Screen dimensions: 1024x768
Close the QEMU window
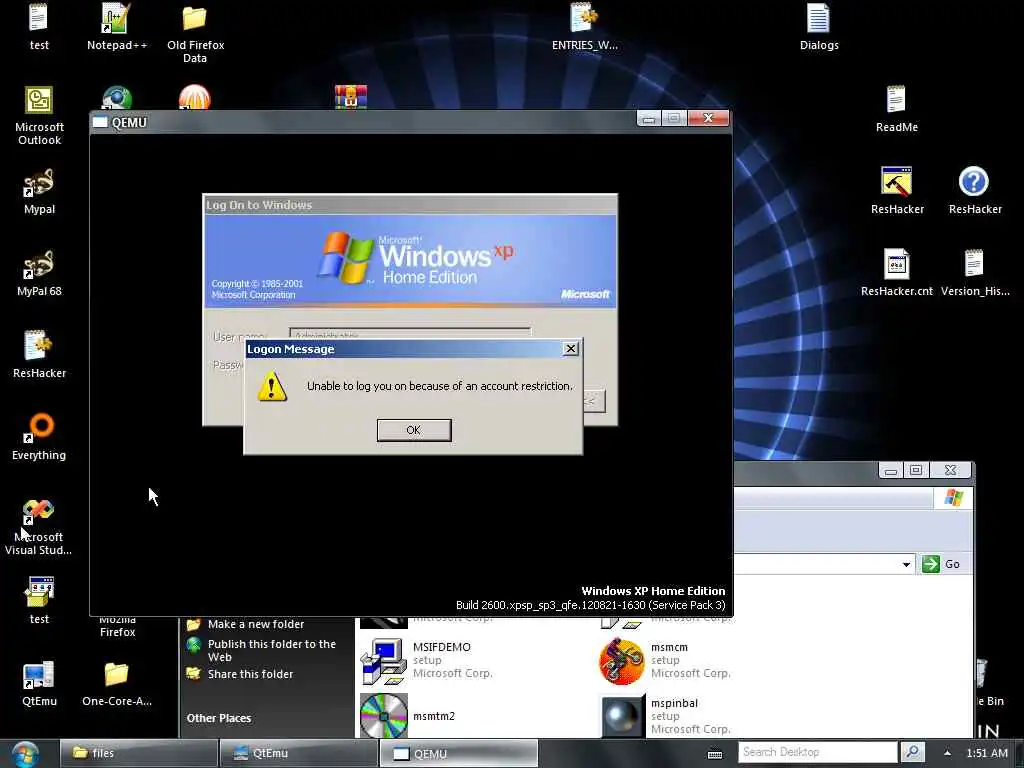(x=708, y=118)
